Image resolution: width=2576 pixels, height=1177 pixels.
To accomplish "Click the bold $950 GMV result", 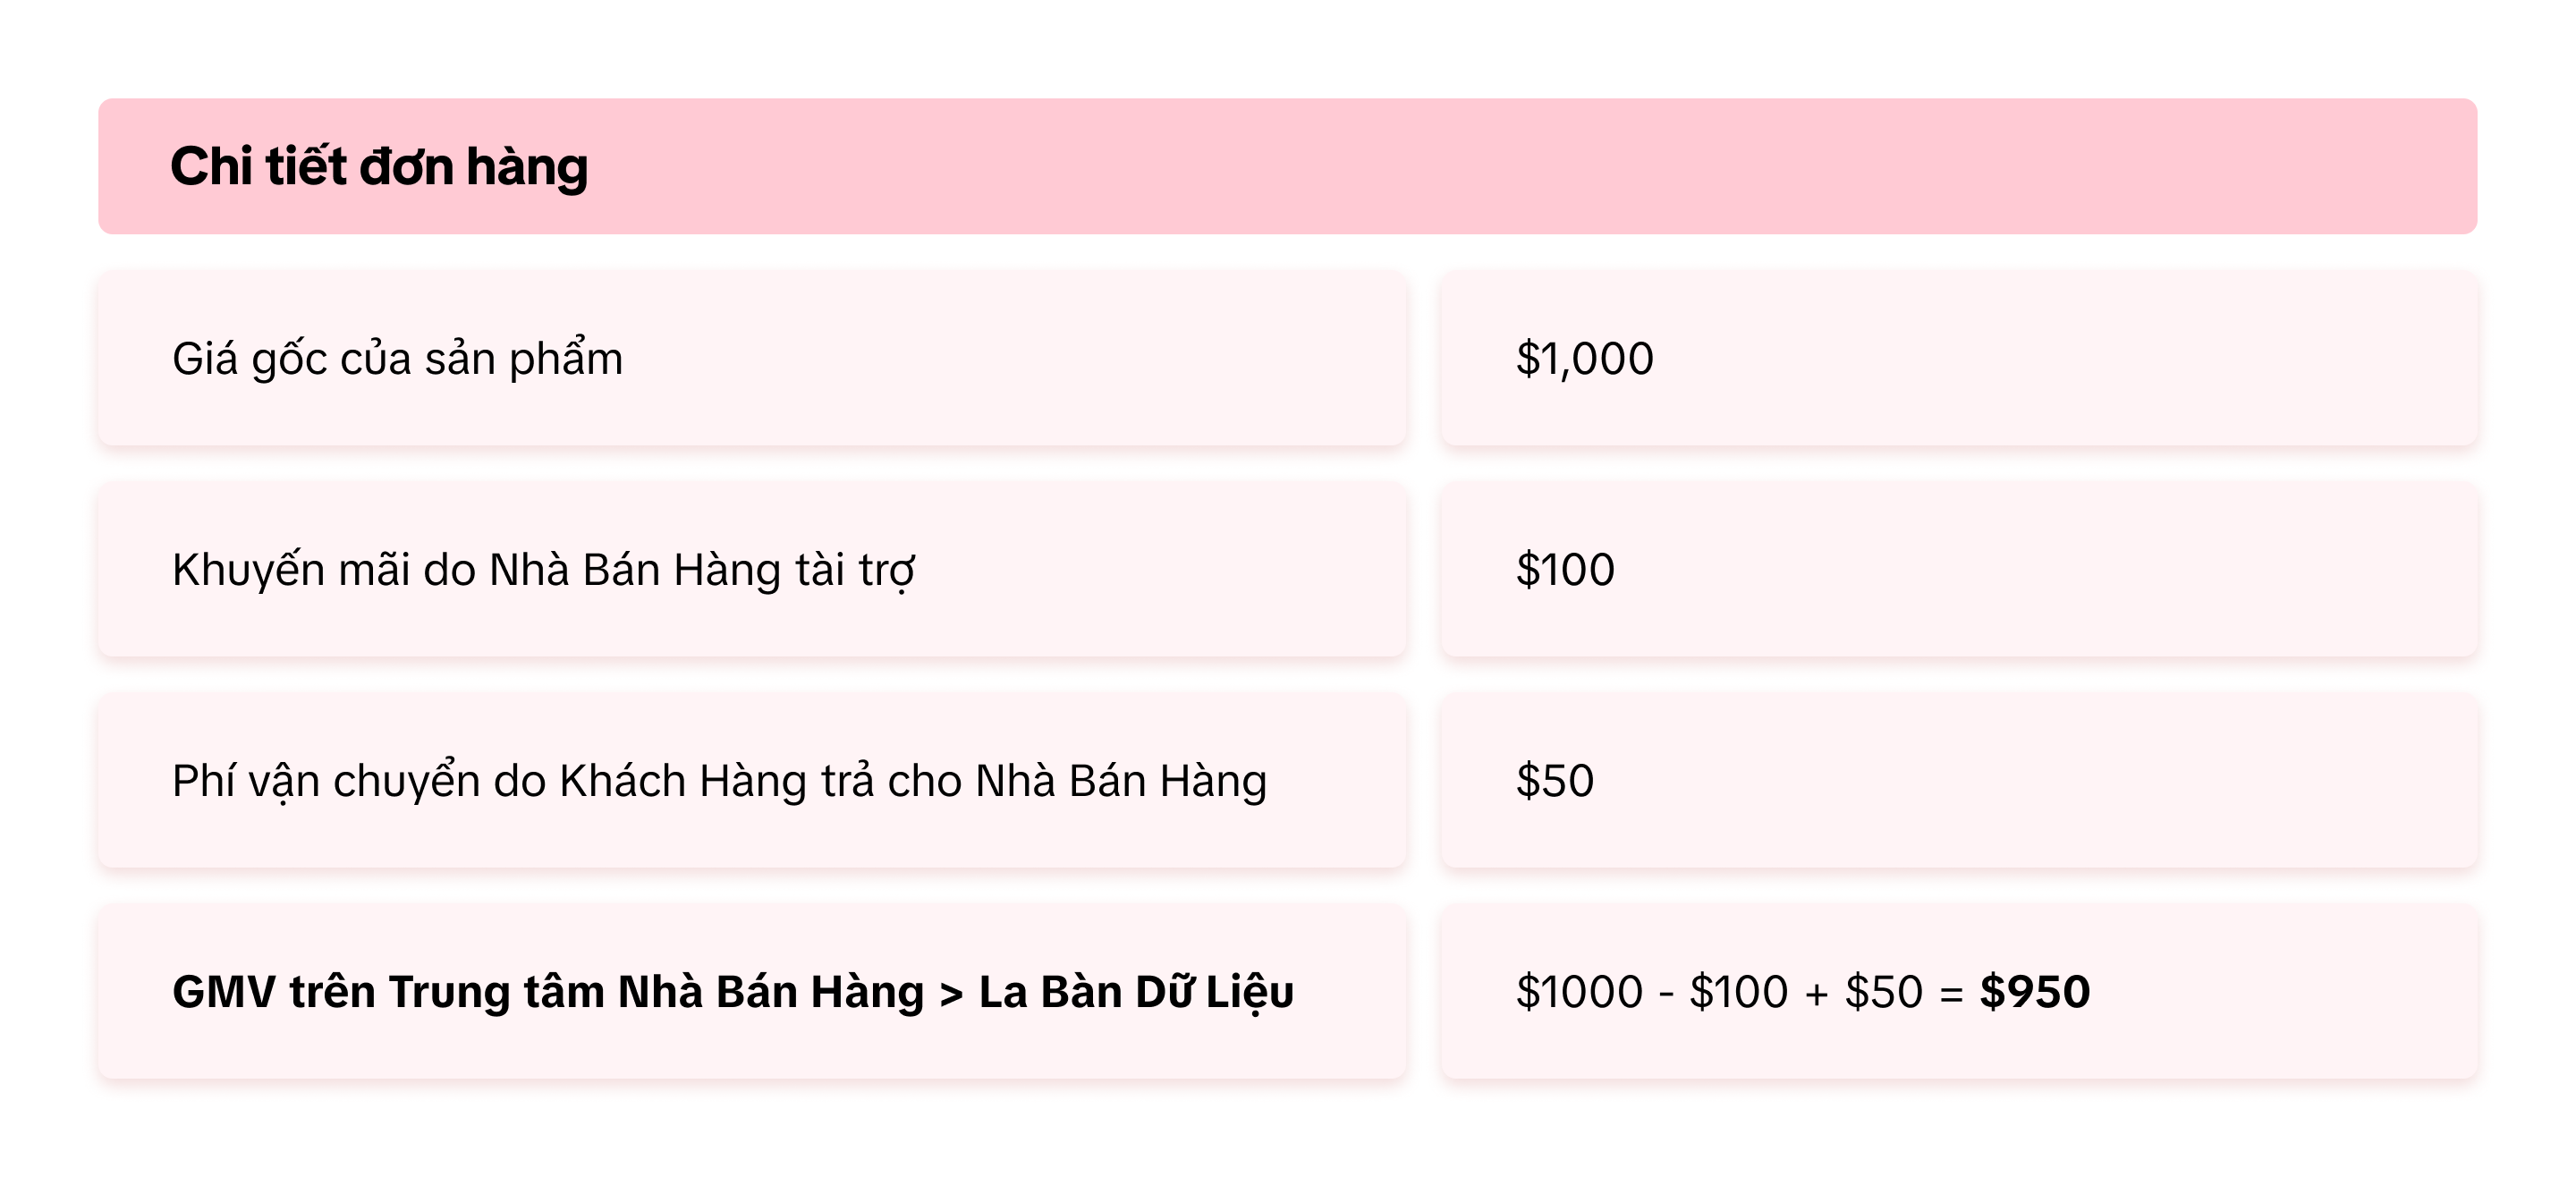I will coord(2035,992).
